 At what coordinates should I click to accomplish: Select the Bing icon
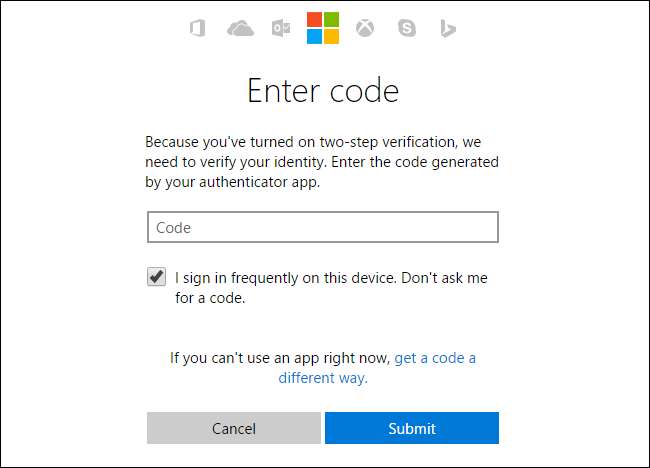[448, 29]
